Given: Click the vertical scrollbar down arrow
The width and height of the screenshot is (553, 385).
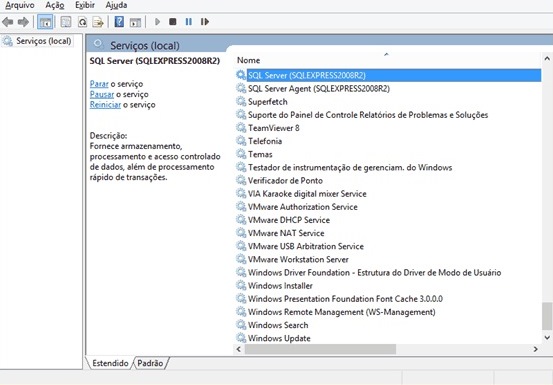Looking at the screenshot, I should (547, 337).
